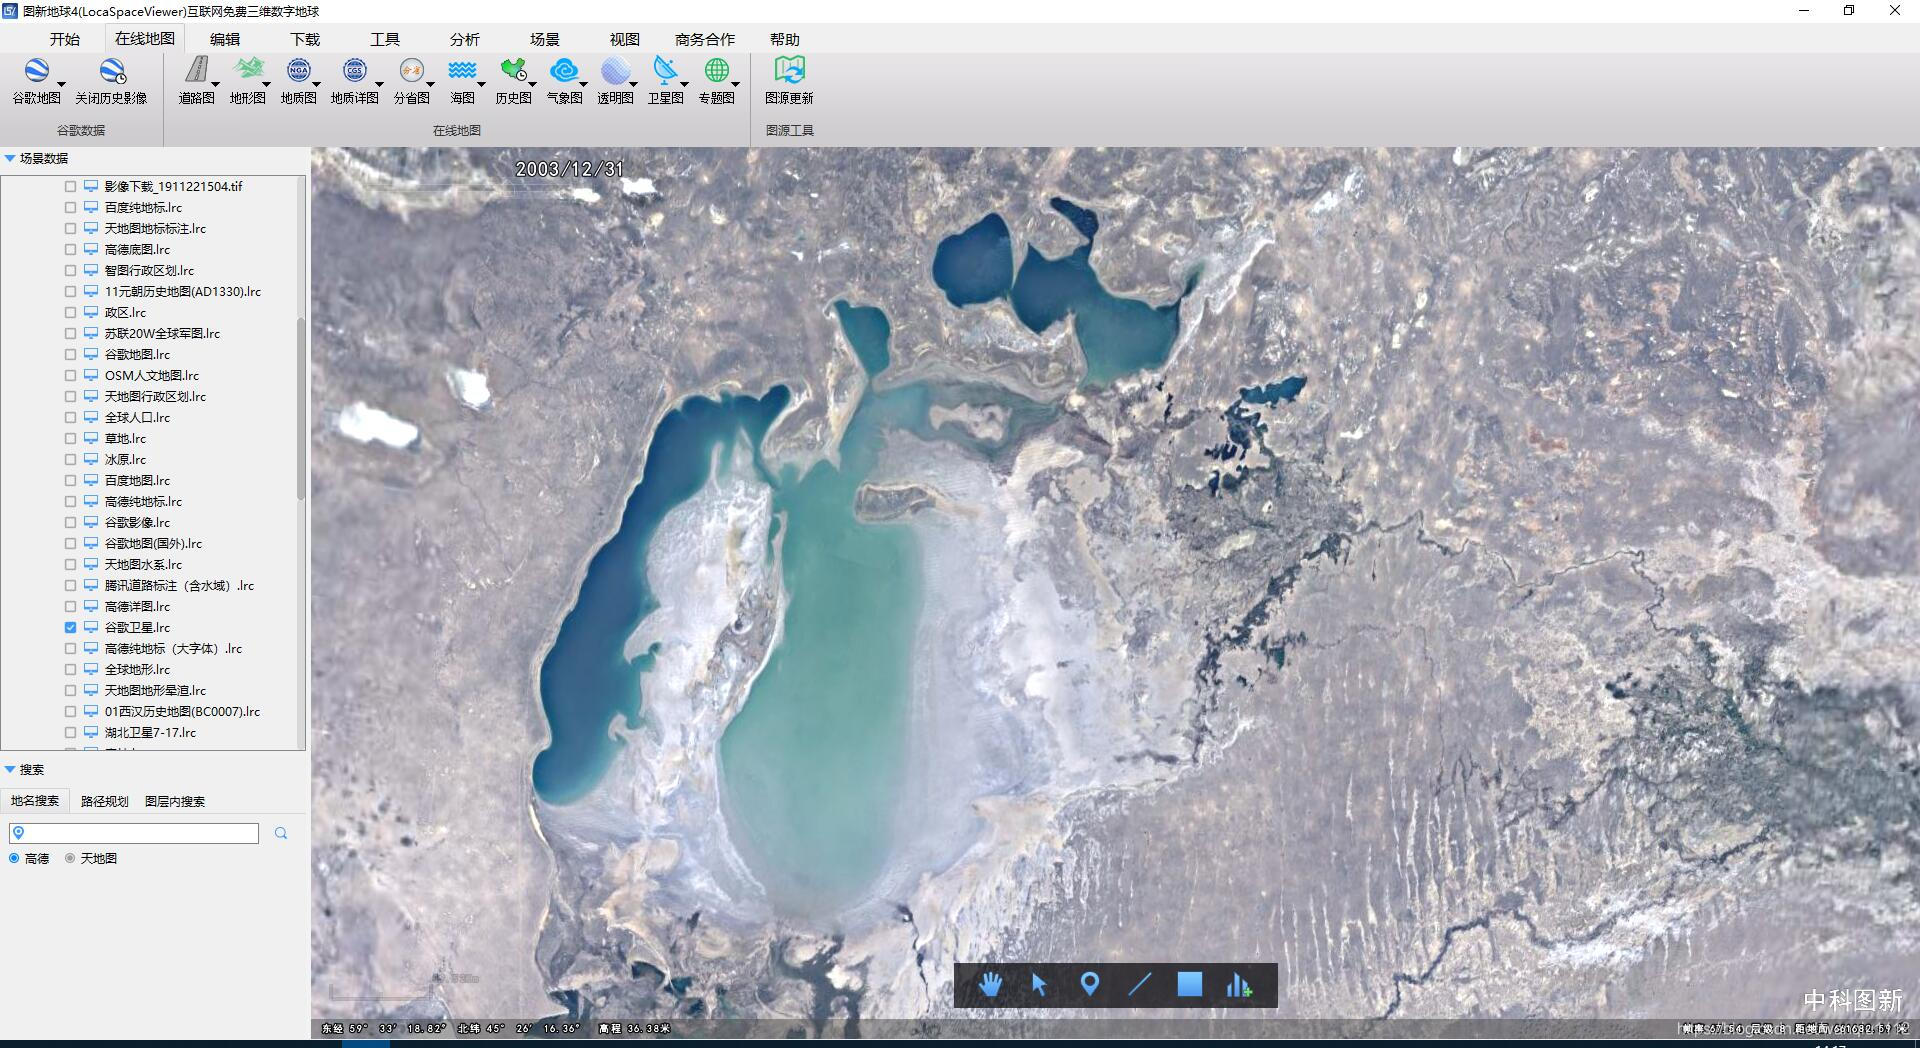Select the 透明图 transparent map icon

click(x=615, y=70)
